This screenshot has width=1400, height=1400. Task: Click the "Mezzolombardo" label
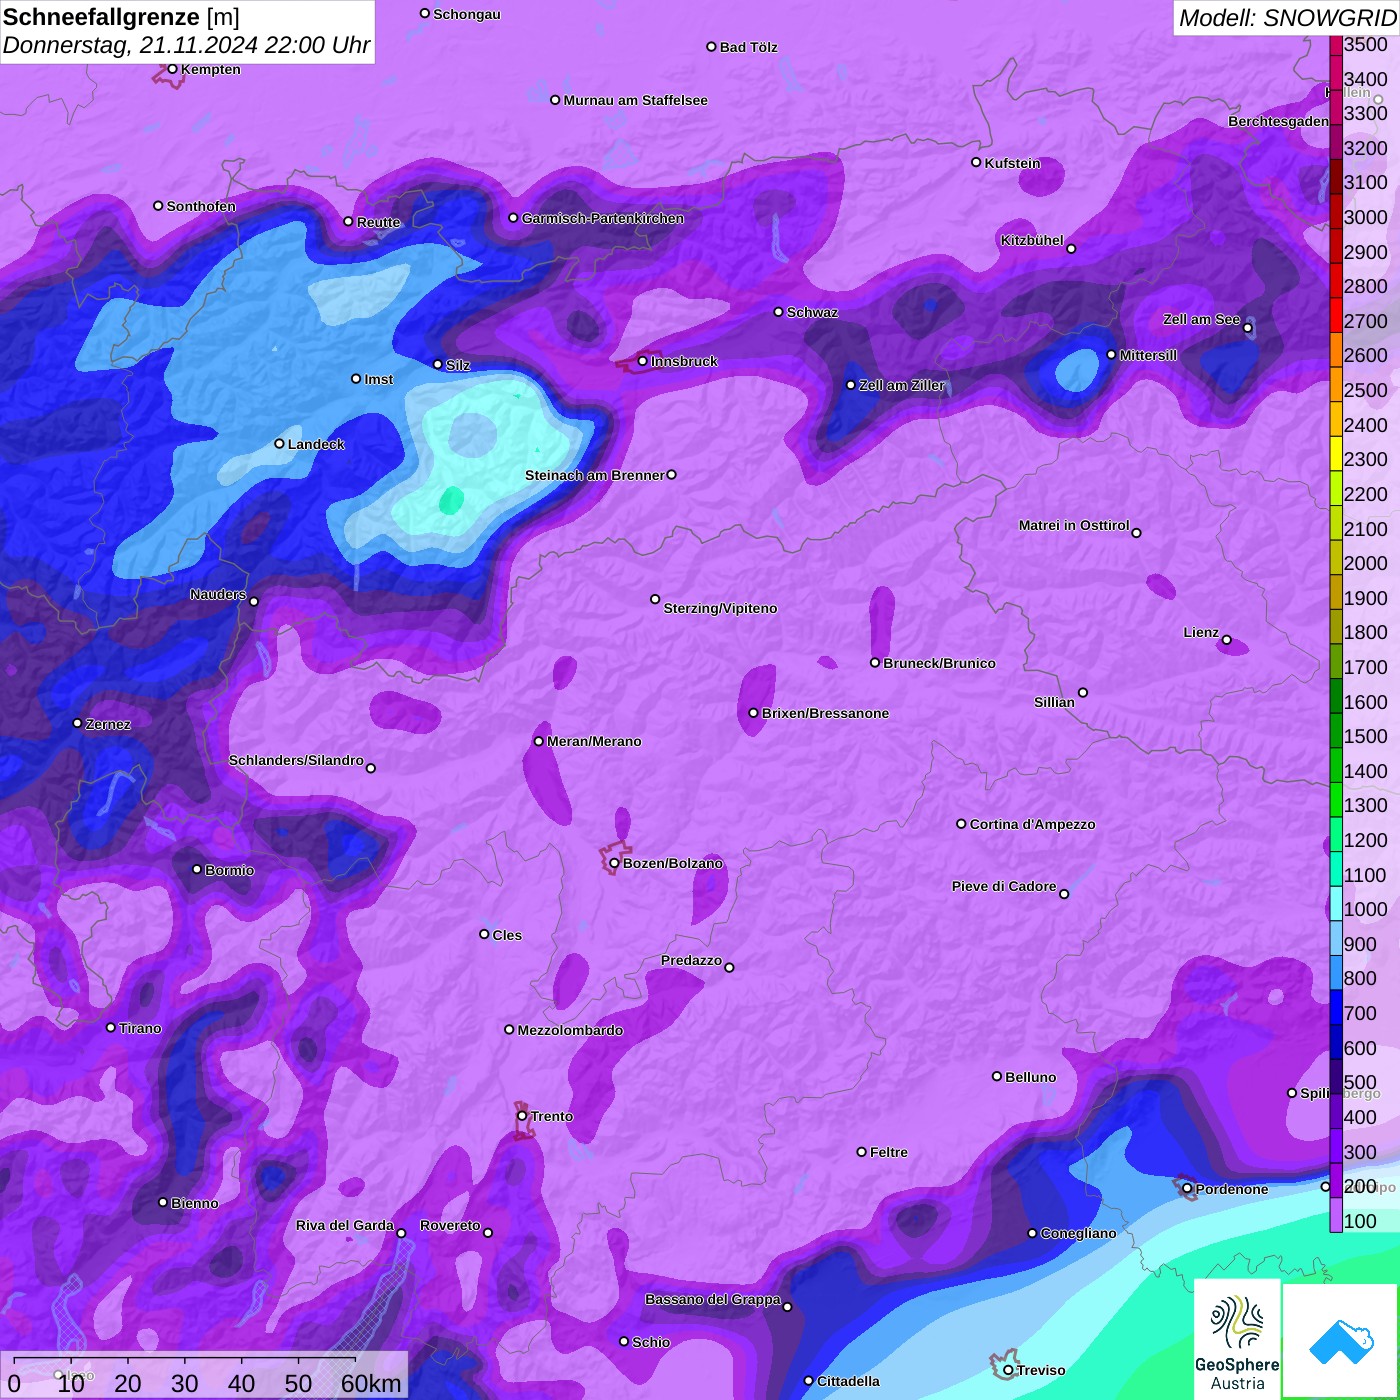570,1030
